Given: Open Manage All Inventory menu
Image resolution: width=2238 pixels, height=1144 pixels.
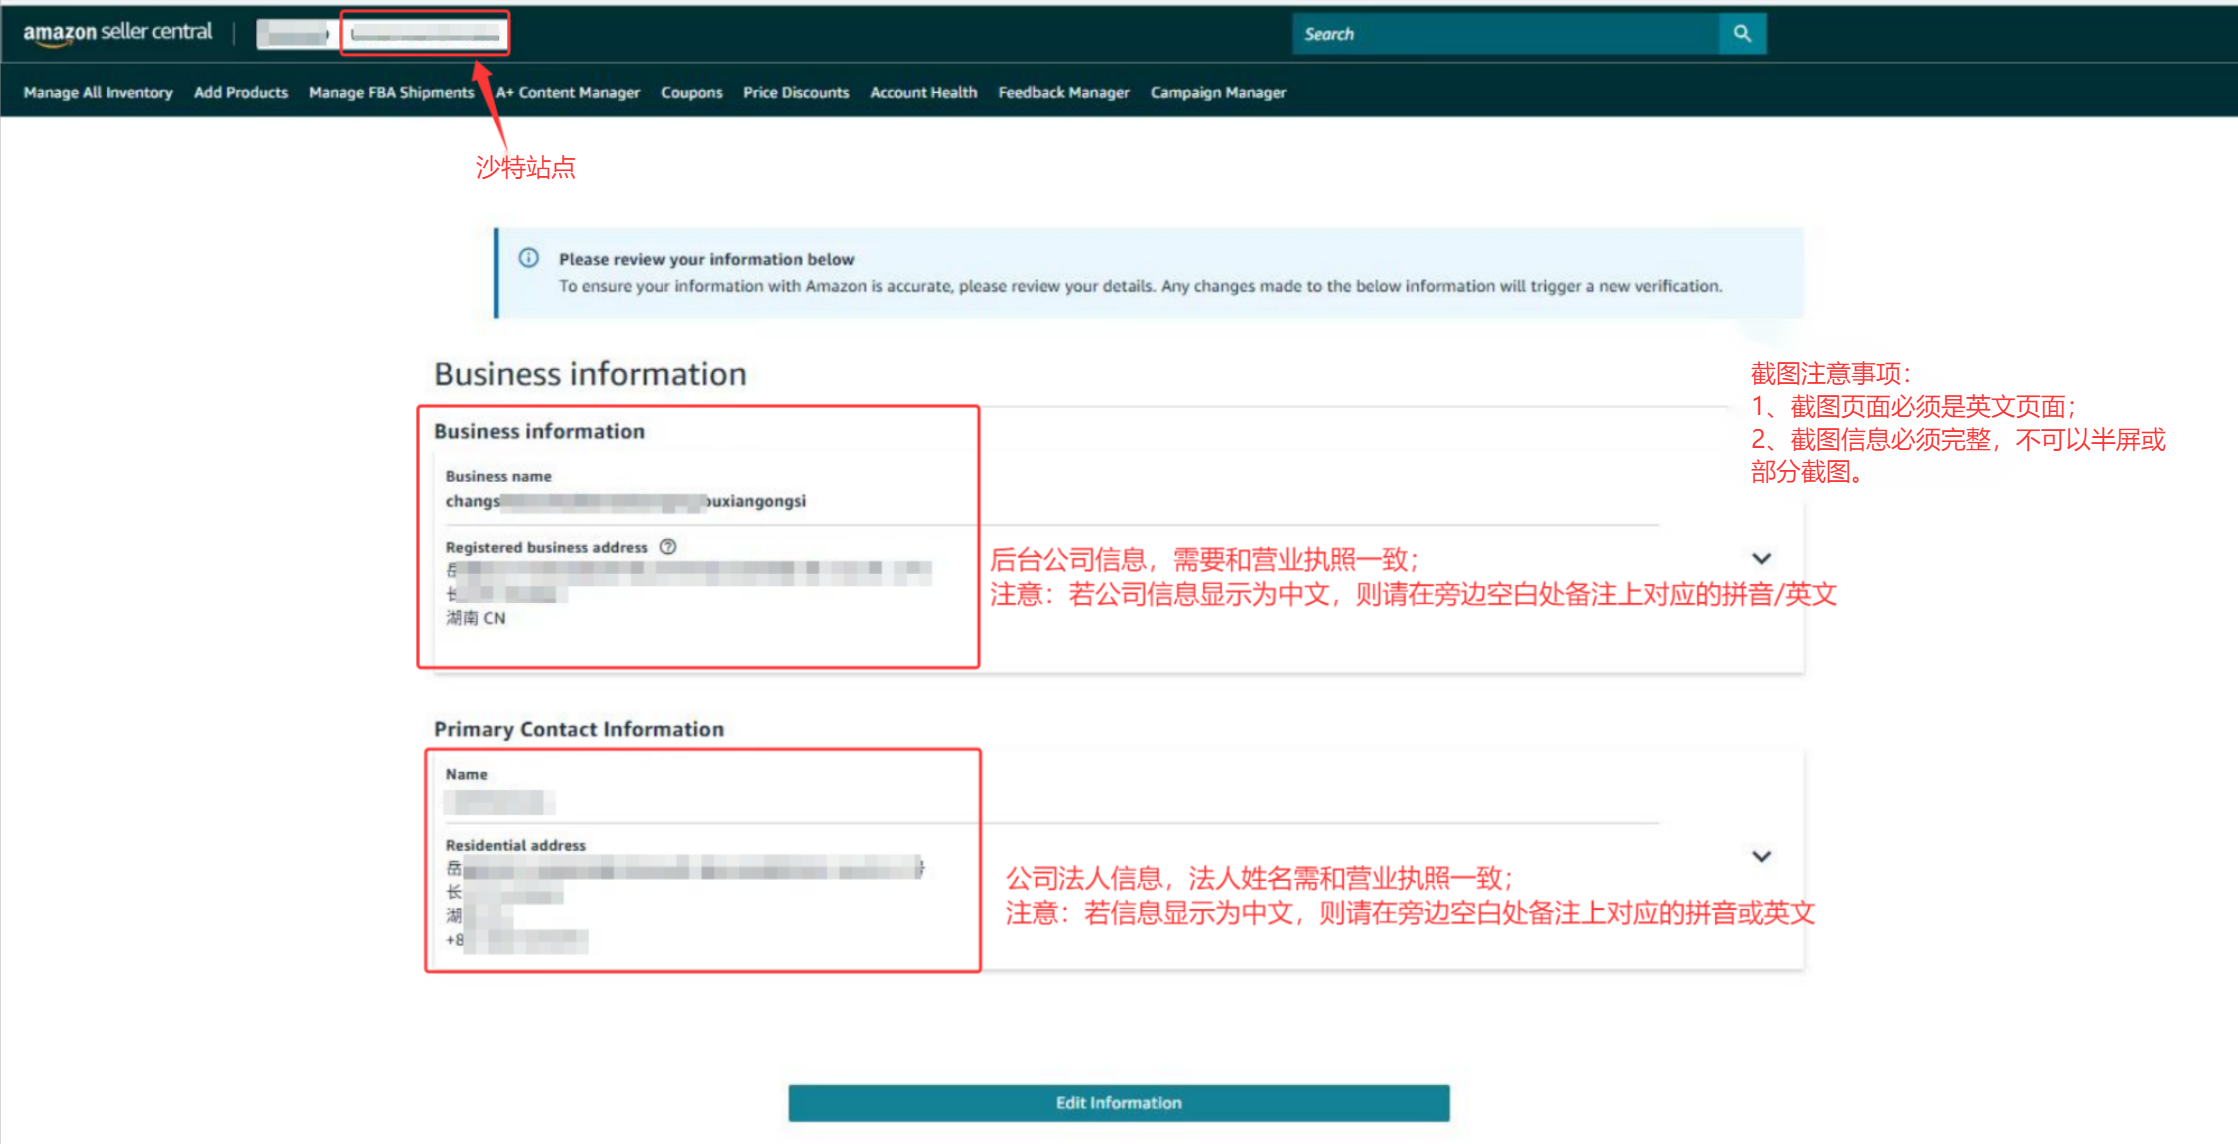Looking at the screenshot, I should pyautogui.click(x=98, y=92).
